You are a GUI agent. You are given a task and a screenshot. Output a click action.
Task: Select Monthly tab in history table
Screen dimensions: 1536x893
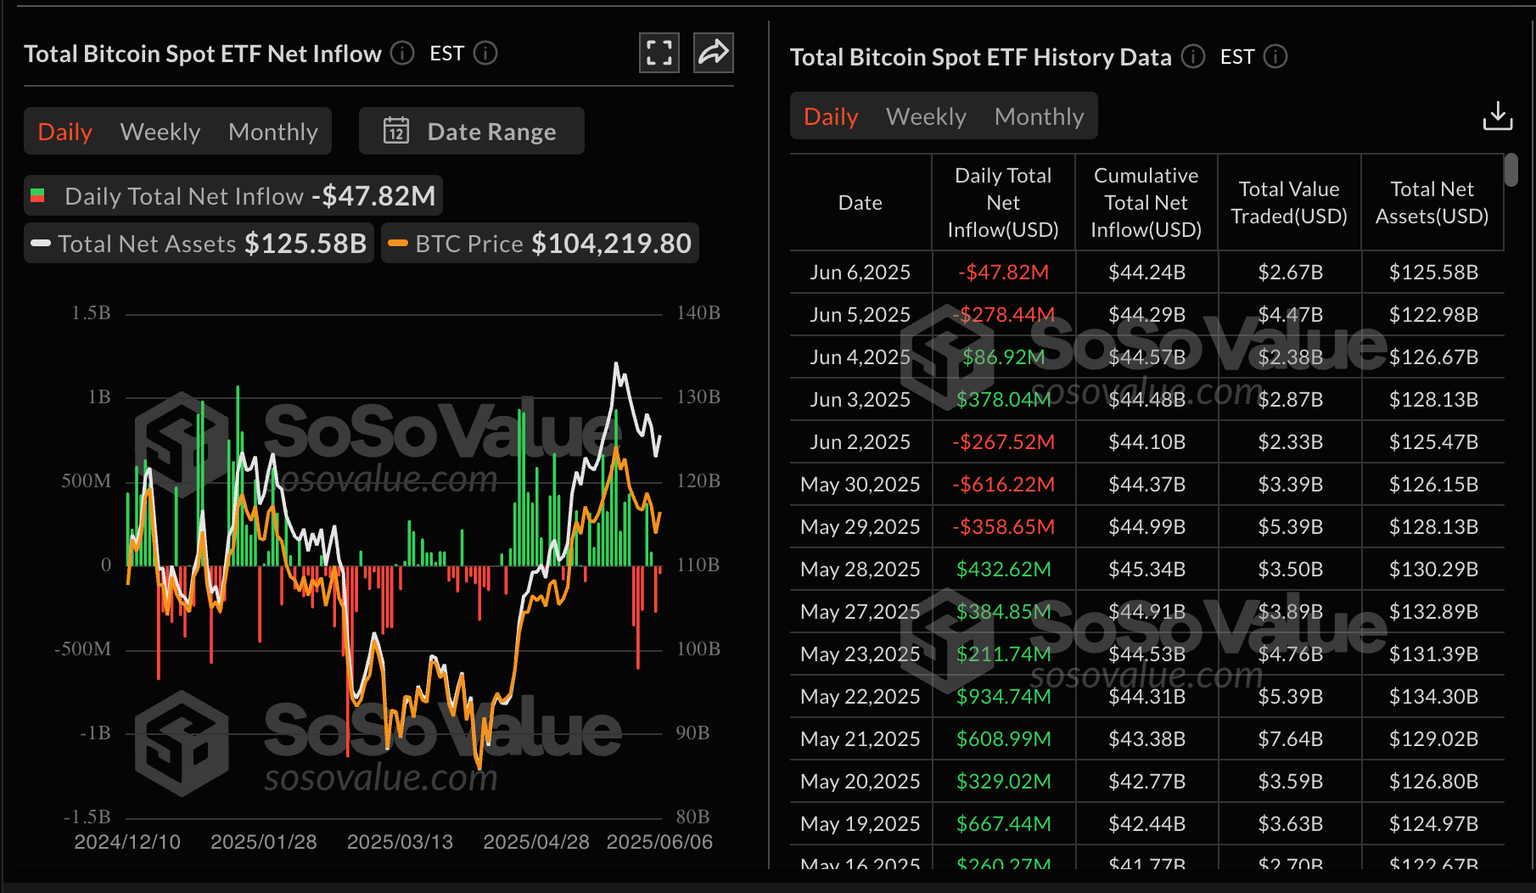pyautogui.click(x=1038, y=117)
